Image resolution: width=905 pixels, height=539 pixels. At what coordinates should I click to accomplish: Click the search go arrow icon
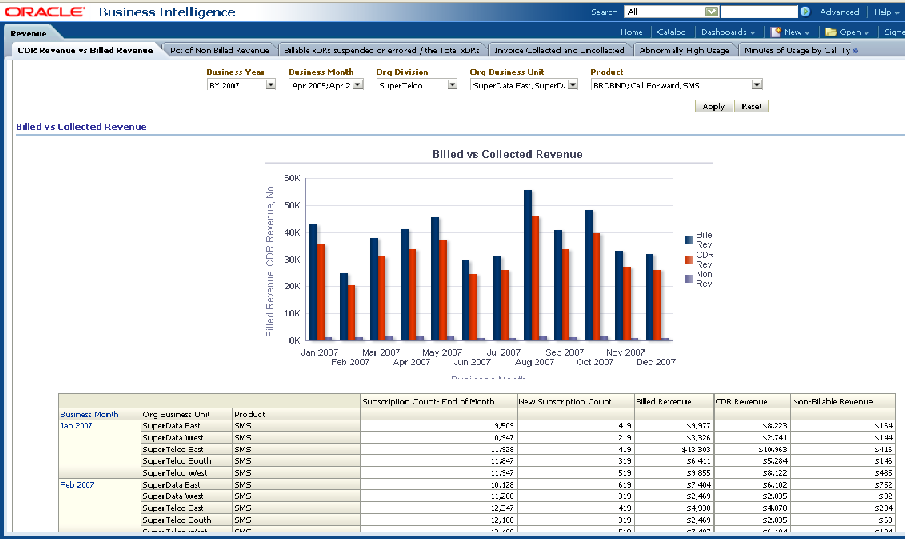(x=805, y=12)
